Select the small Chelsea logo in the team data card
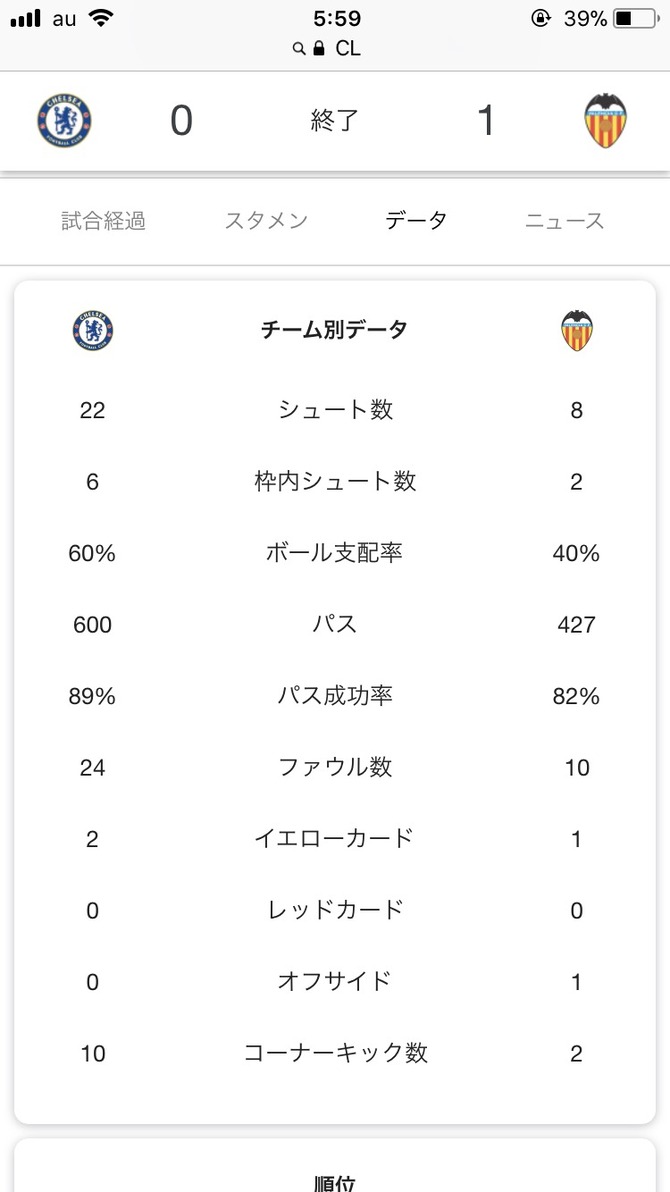The height and width of the screenshot is (1192, 670). [93, 331]
